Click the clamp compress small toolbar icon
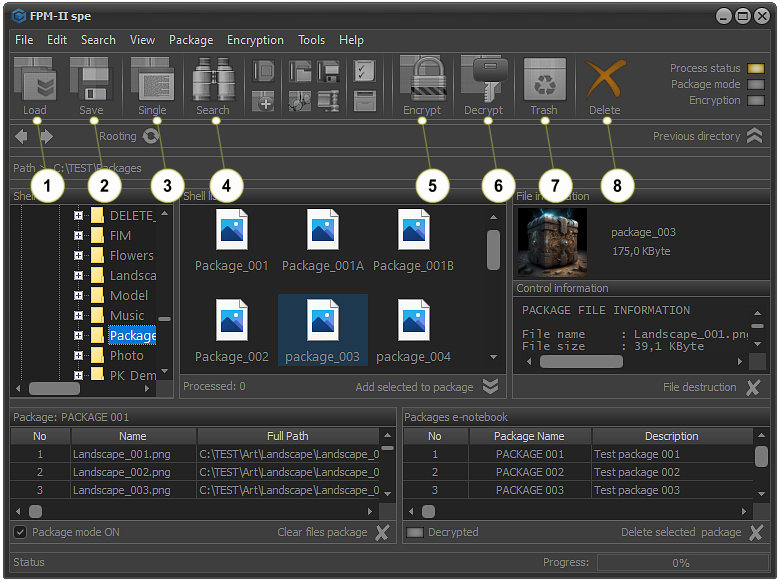Screen dimensions: 780x580 pos(328,101)
